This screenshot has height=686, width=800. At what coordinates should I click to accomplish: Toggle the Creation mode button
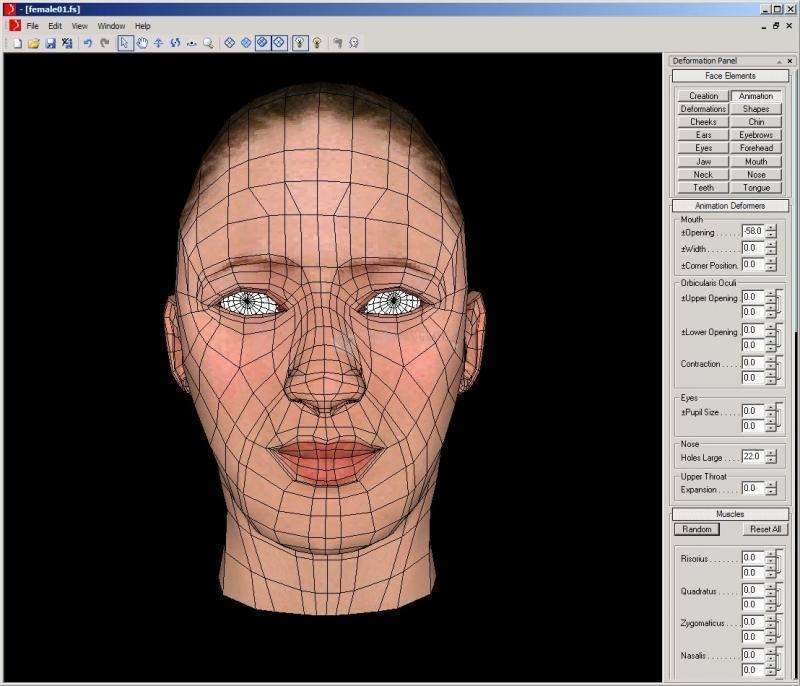point(703,96)
